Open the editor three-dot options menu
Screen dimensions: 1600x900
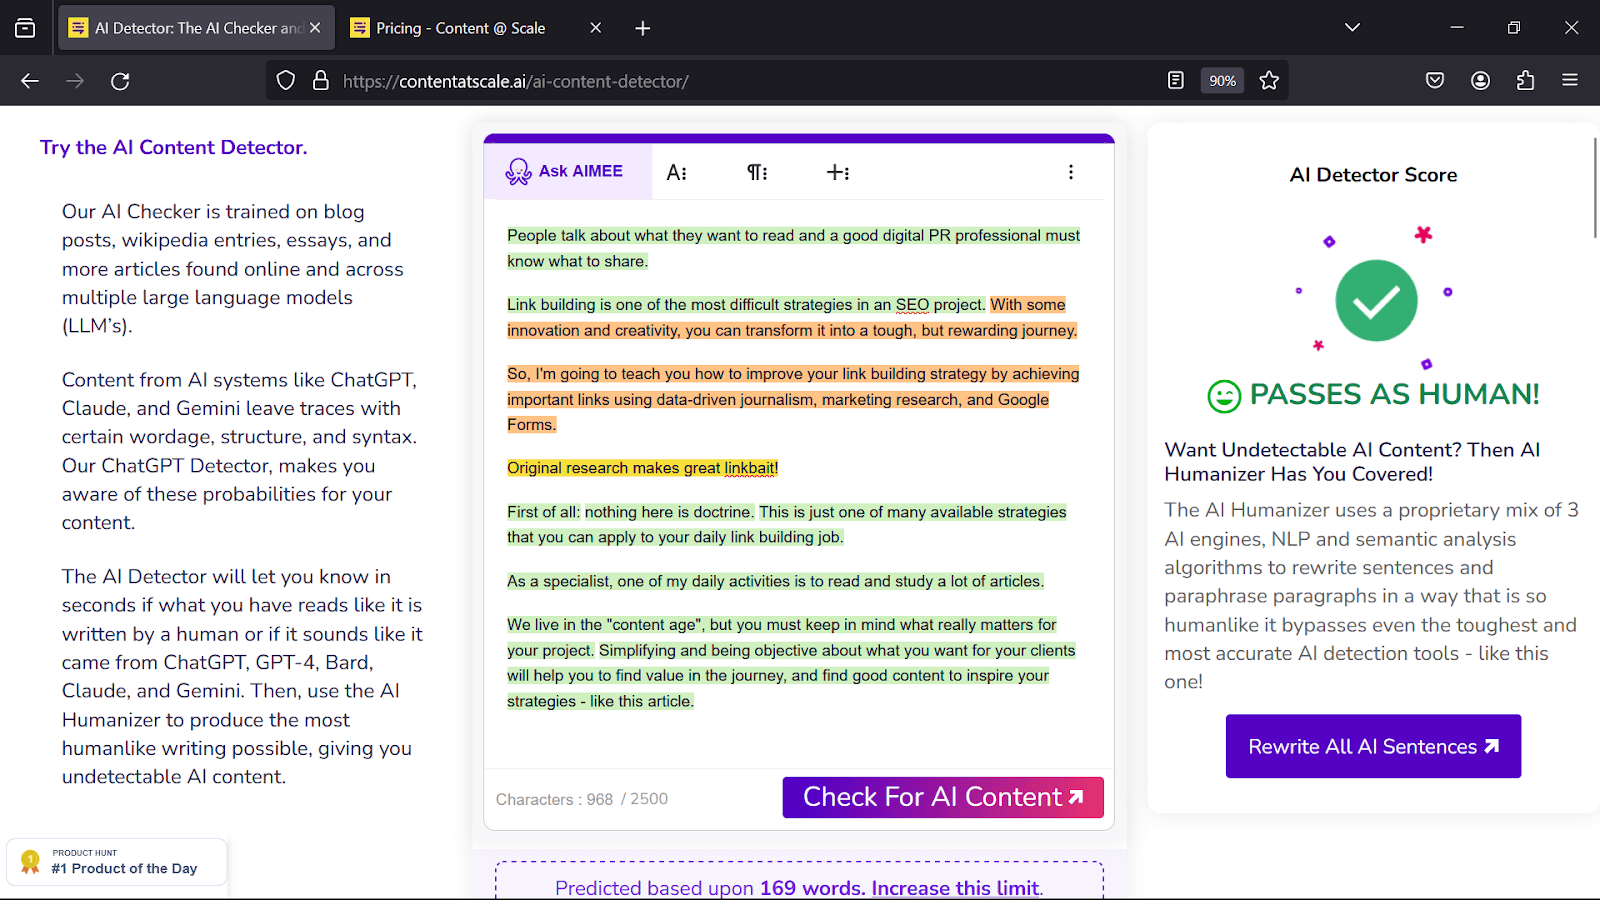tap(1071, 172)
